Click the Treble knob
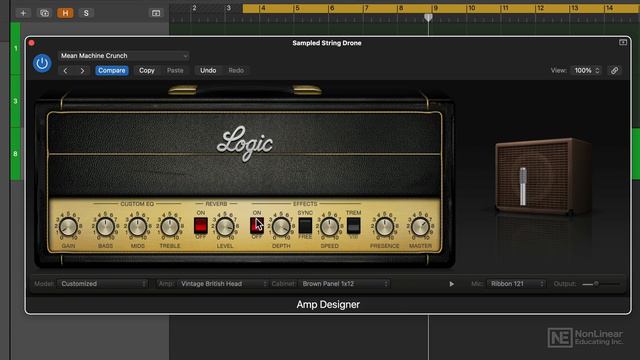 tap(170, 227)
